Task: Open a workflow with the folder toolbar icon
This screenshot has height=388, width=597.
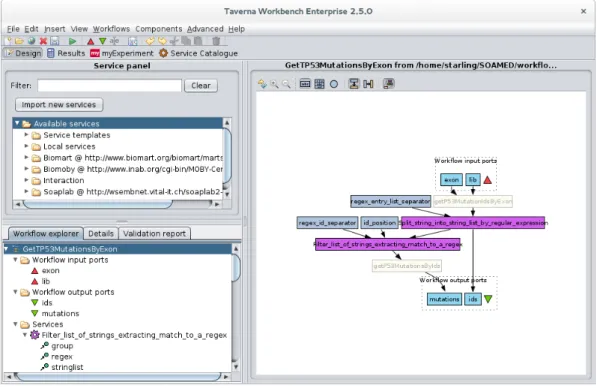Action: coord(19,41)
